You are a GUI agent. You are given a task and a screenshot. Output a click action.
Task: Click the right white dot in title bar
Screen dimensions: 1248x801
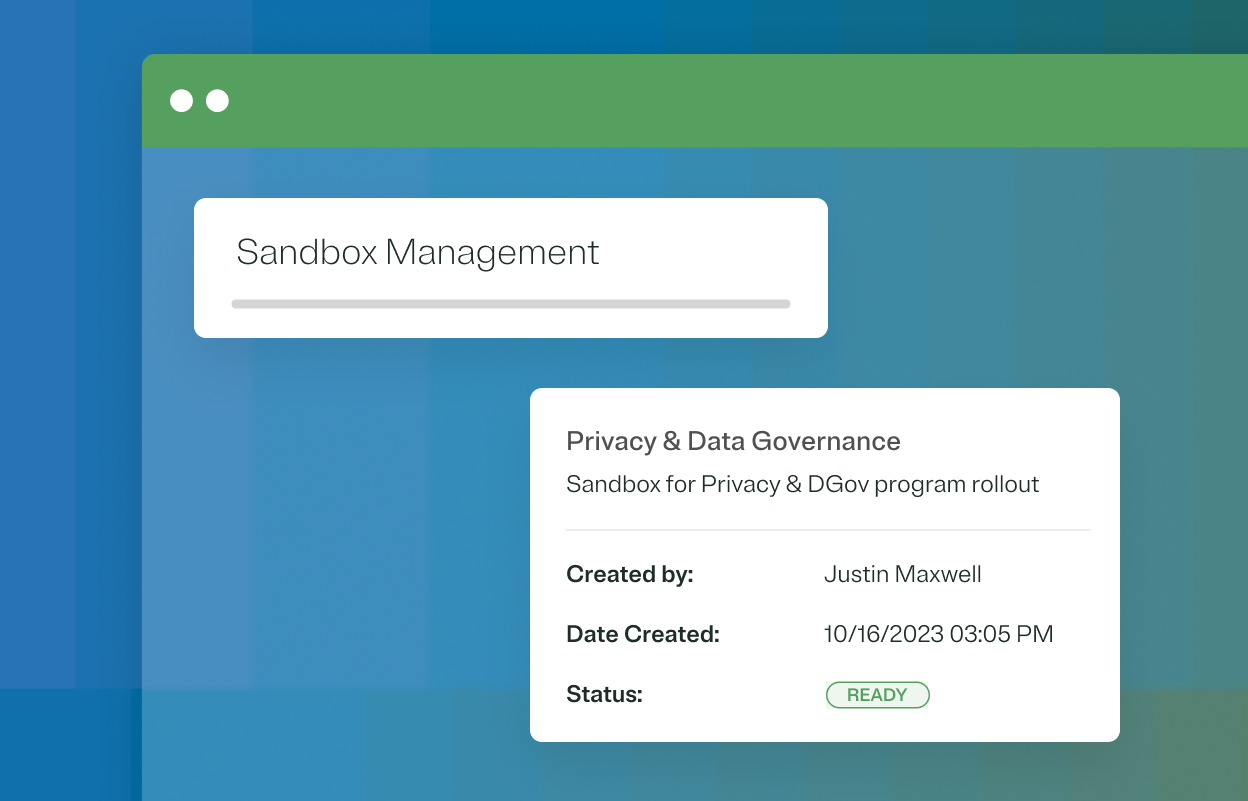217,101
